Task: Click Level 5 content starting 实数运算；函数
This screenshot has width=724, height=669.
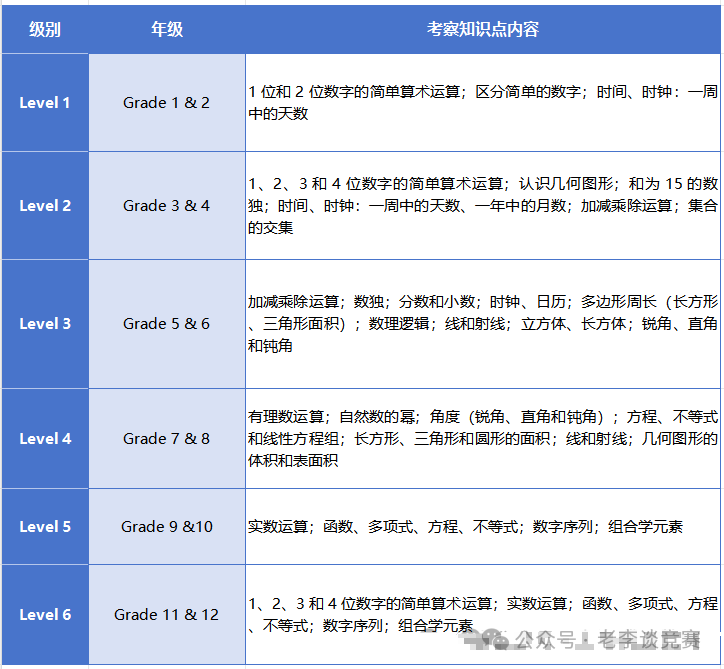Action: (483, 526)
